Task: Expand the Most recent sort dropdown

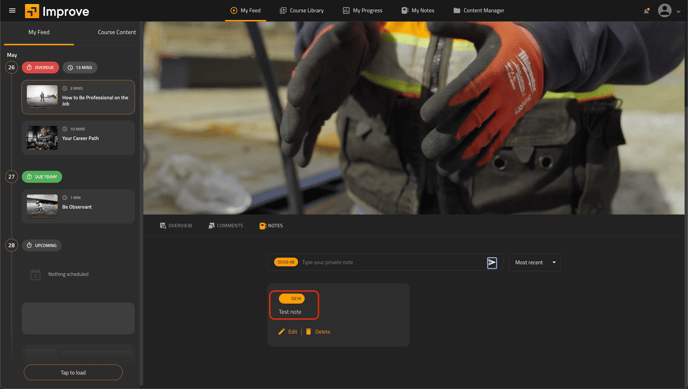Action: [534, 262]
